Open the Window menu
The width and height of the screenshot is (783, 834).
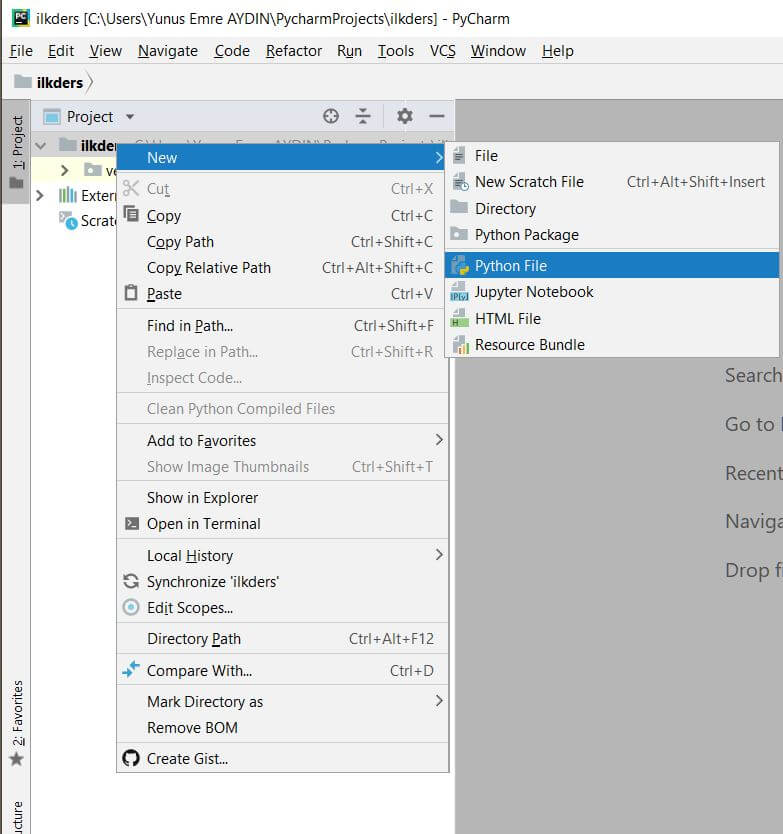(x=498, y=51)
